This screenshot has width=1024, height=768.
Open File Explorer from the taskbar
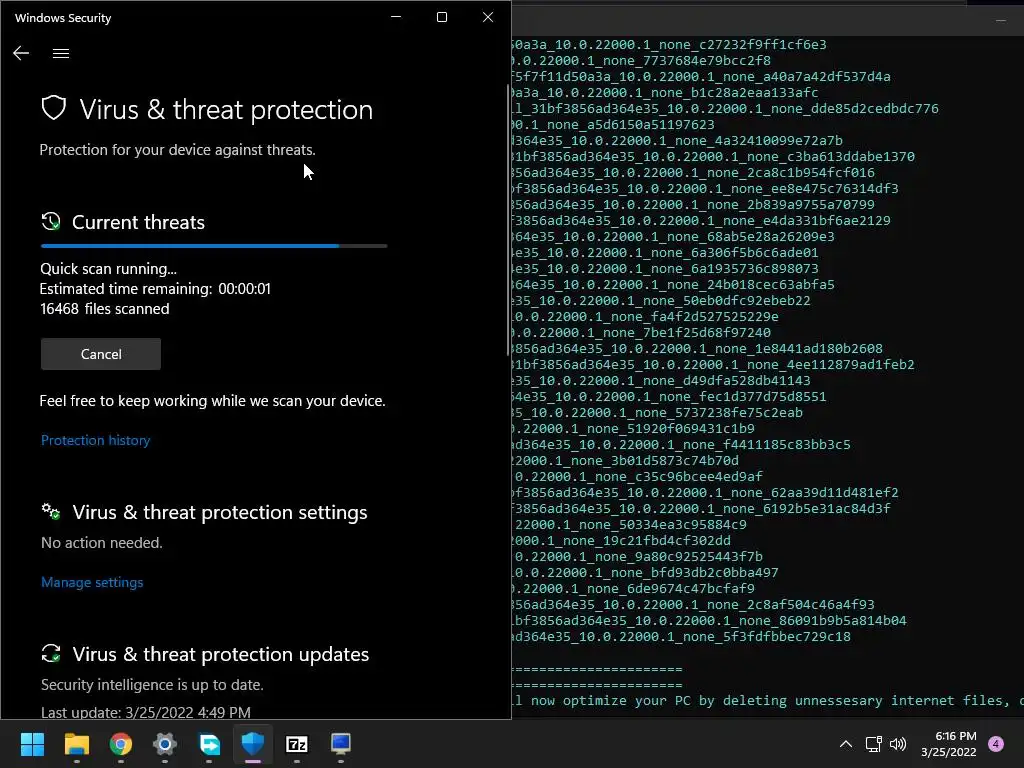[x=76, y=744]
